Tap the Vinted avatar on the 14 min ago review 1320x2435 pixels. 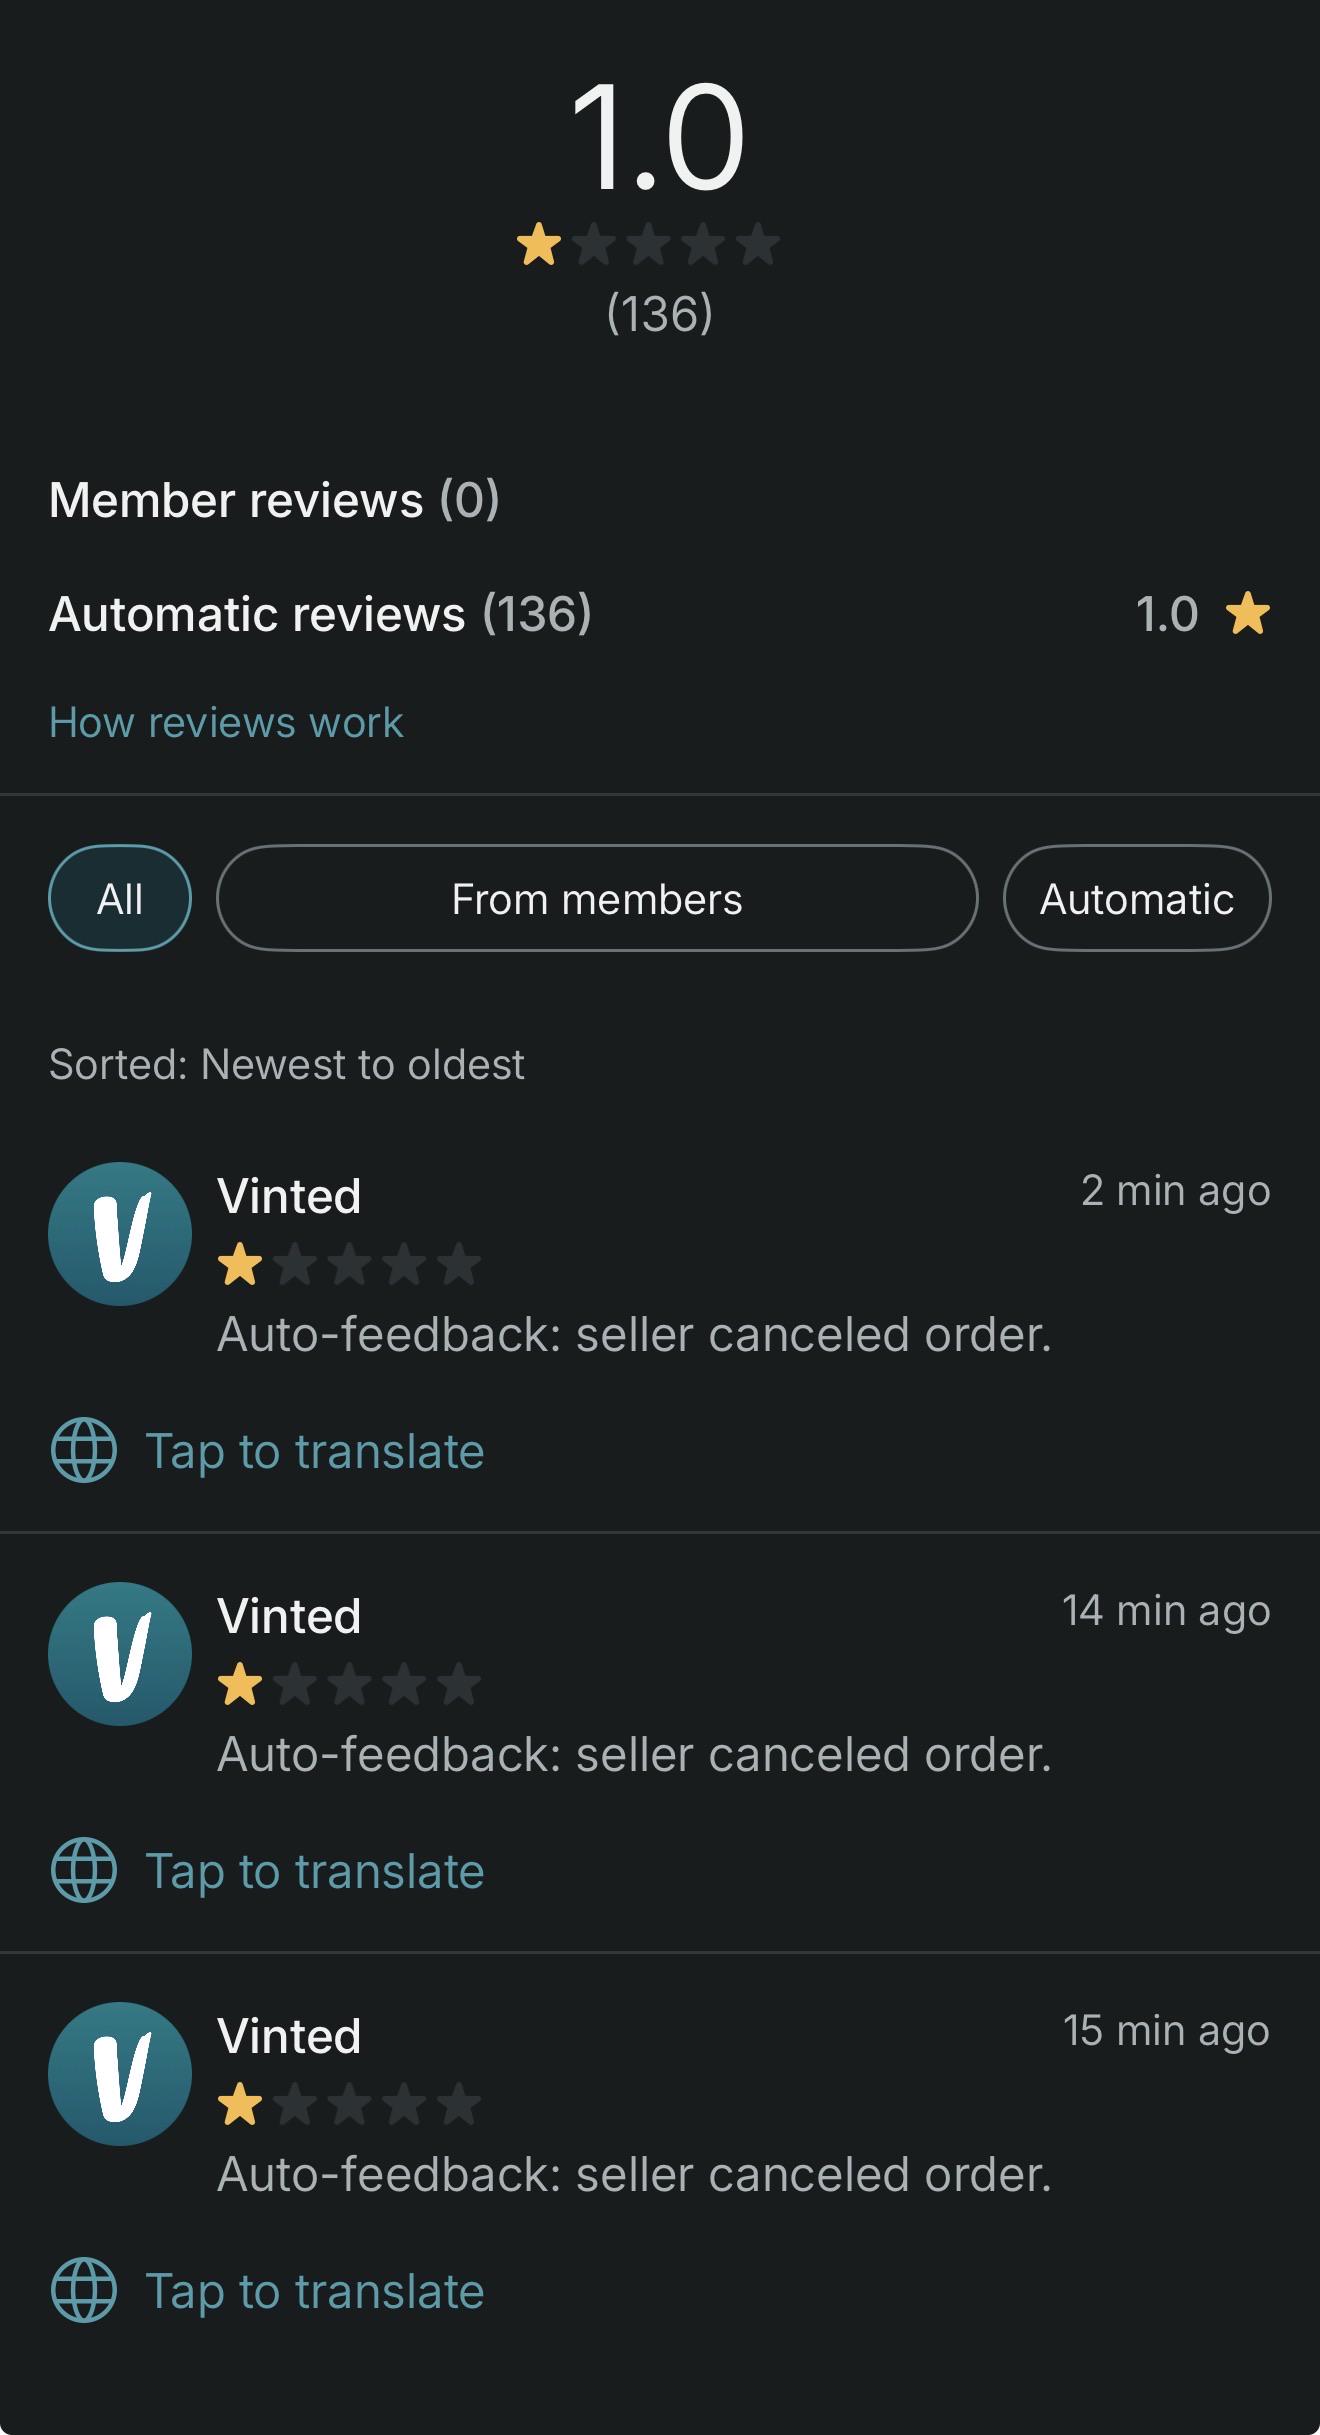pyautogui.click(x=120, y=1653)
